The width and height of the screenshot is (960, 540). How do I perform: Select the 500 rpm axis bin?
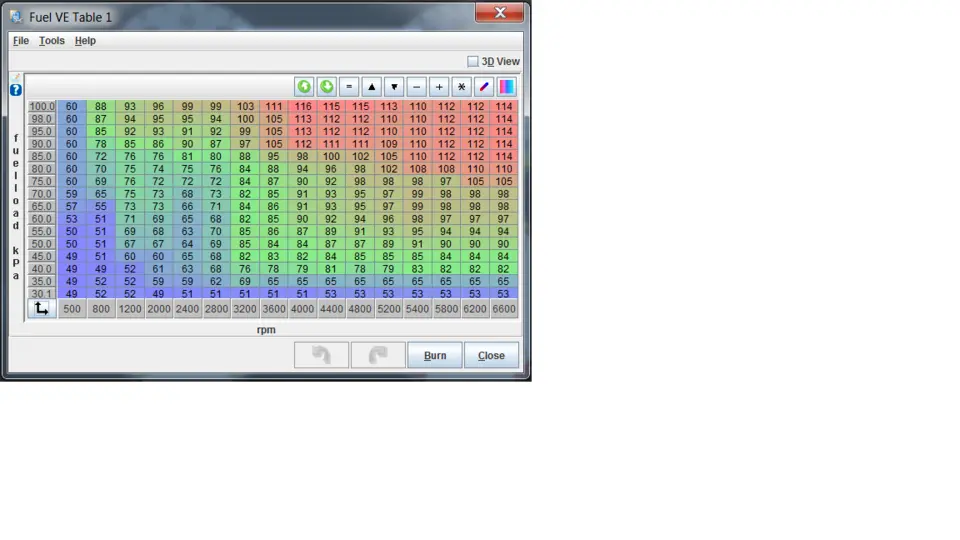point(72,309)
